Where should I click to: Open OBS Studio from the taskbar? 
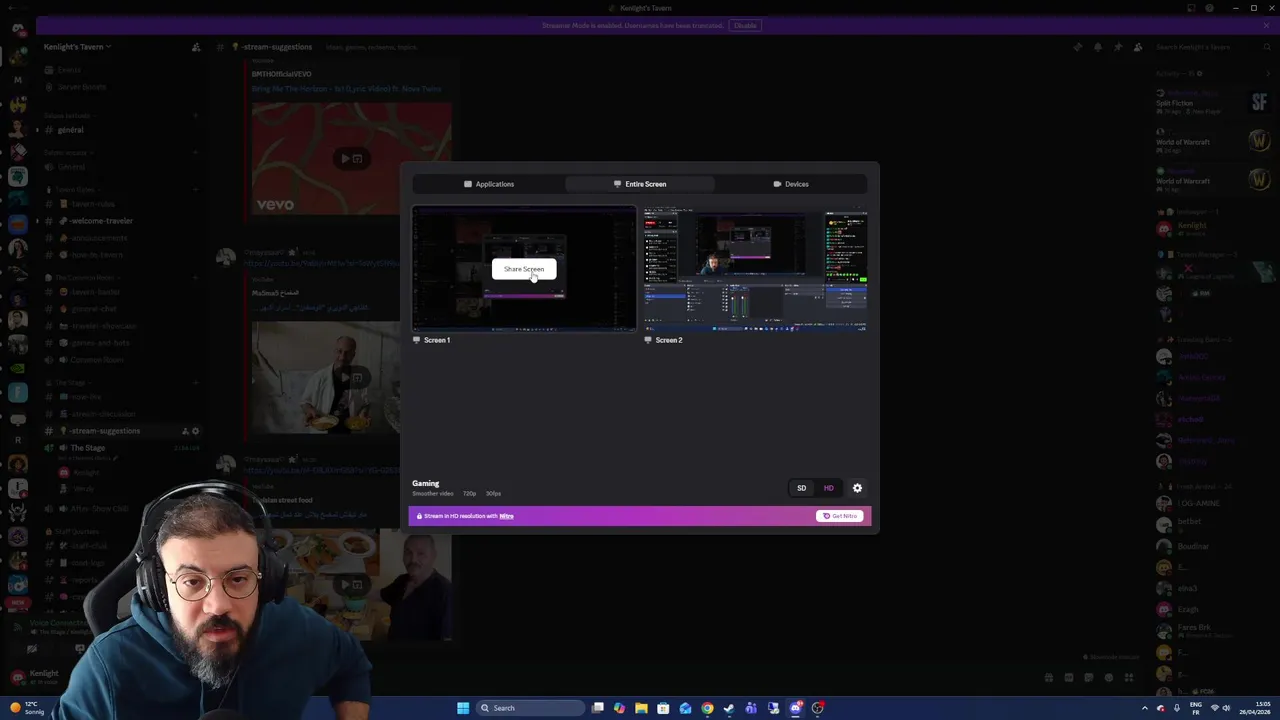click(817, 708)
